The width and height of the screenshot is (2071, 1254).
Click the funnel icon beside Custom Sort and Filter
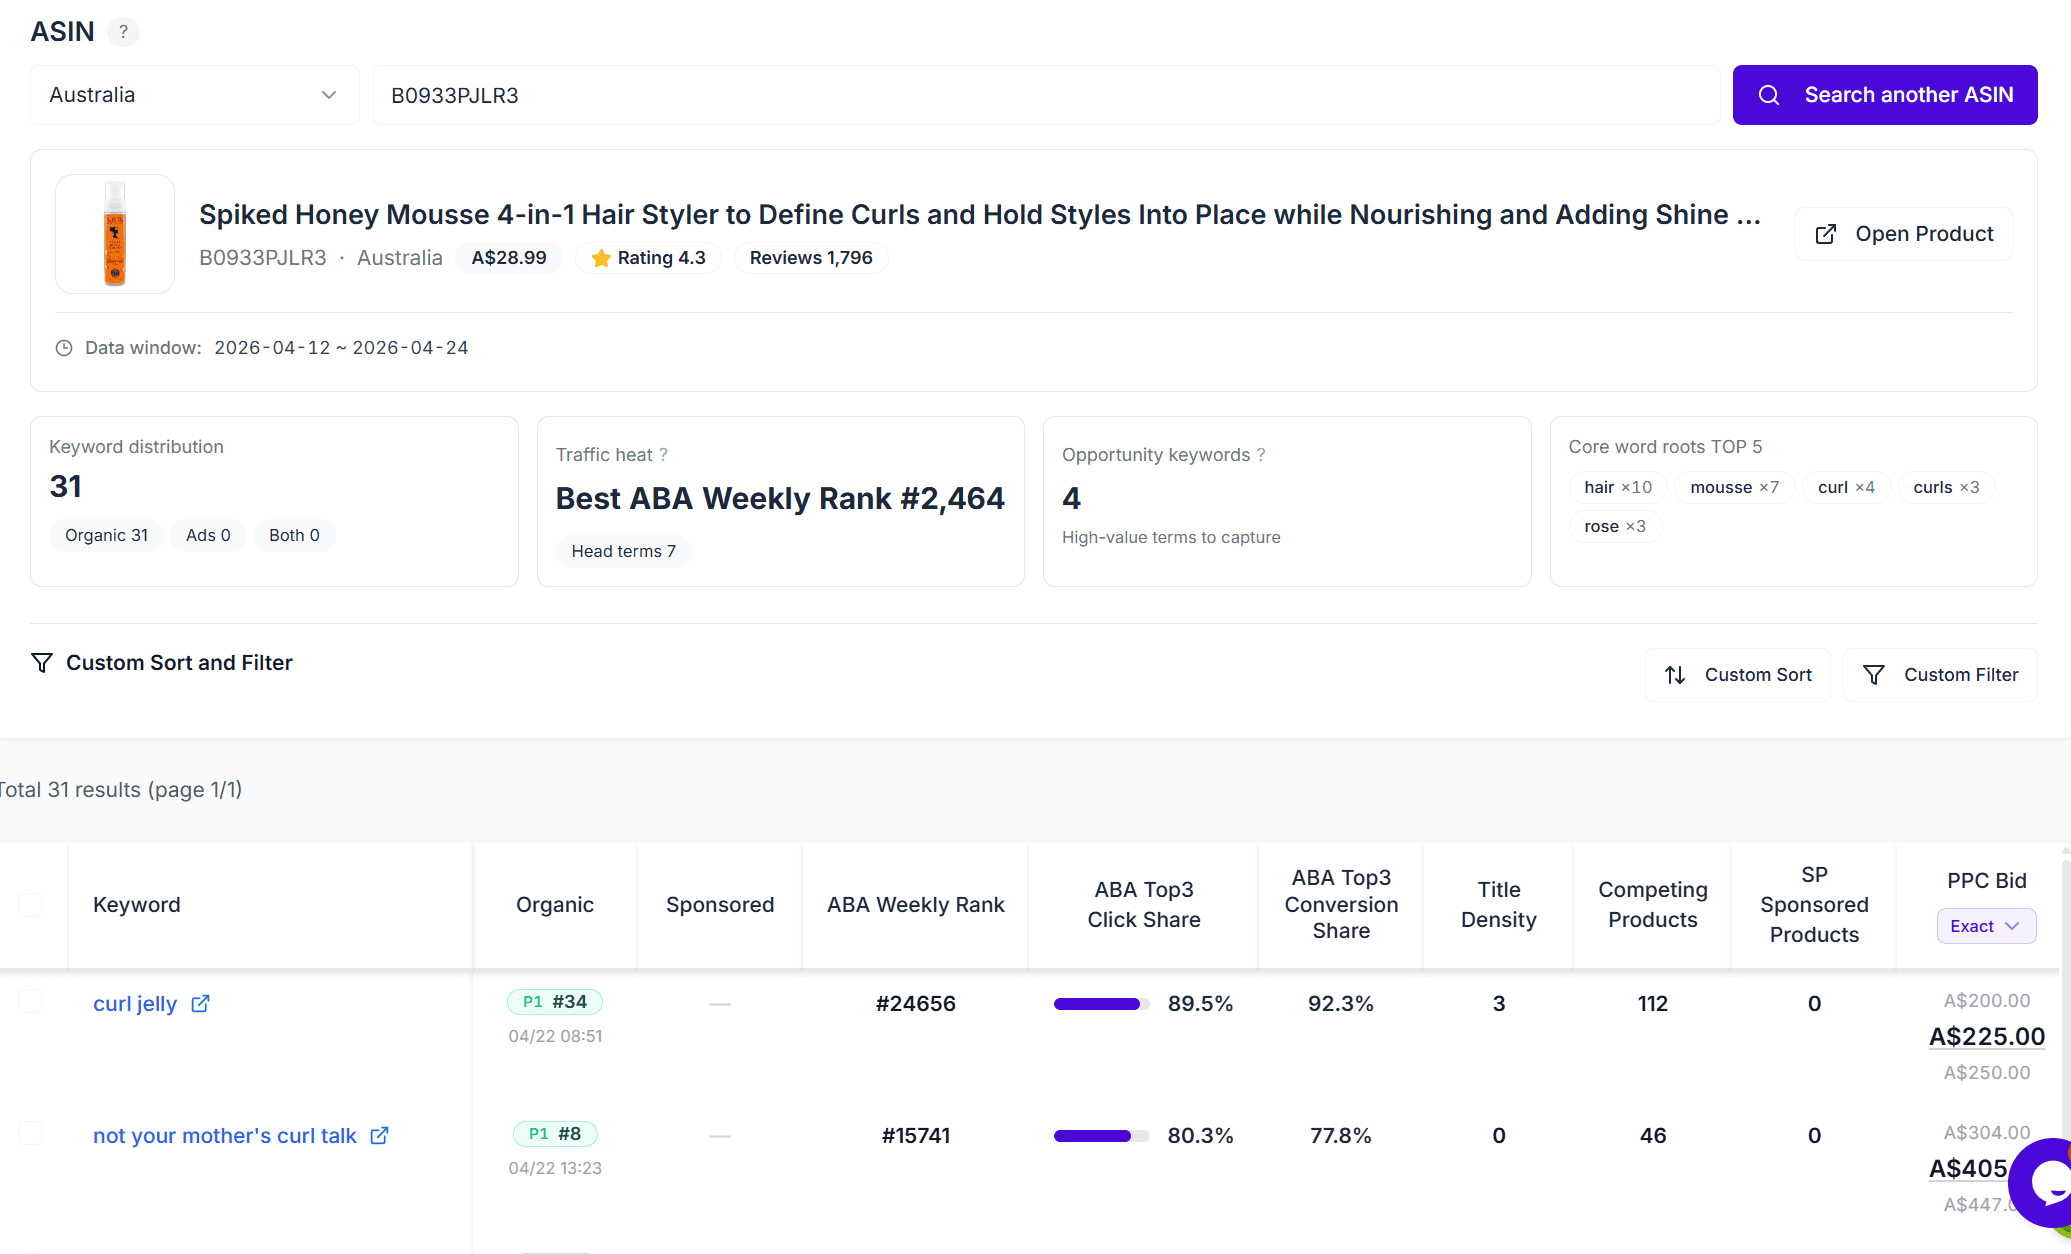coord(42,663)
